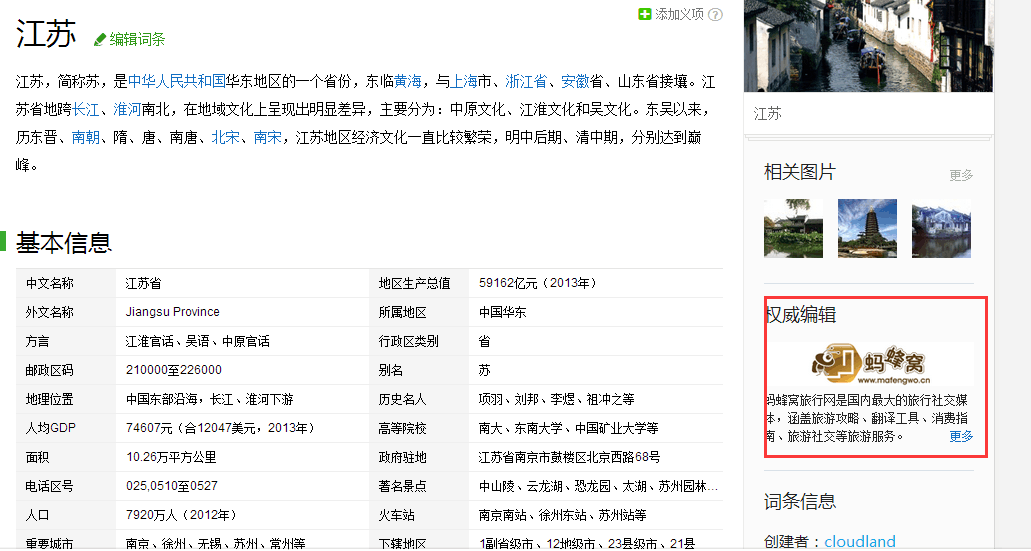Open the pagoda related image thumbnail
The width and height of the screenshot is (1031, 551).
click(867, 228)
